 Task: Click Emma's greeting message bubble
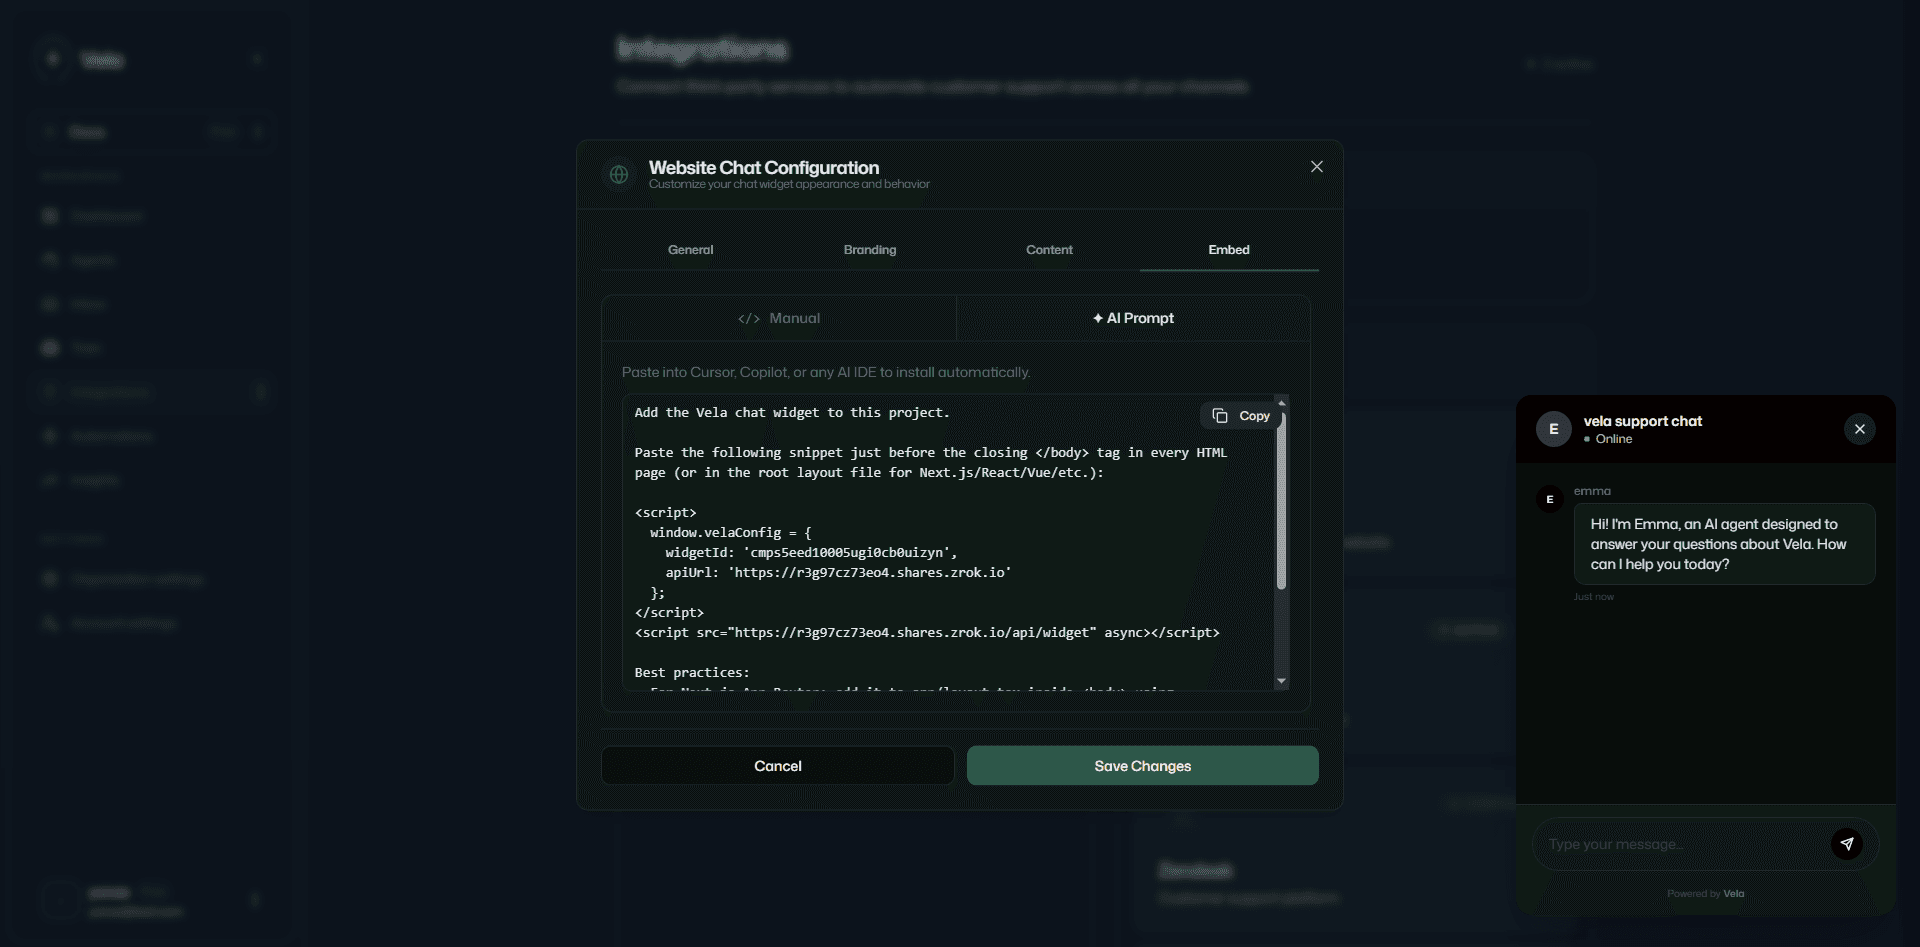point(1724,544)
